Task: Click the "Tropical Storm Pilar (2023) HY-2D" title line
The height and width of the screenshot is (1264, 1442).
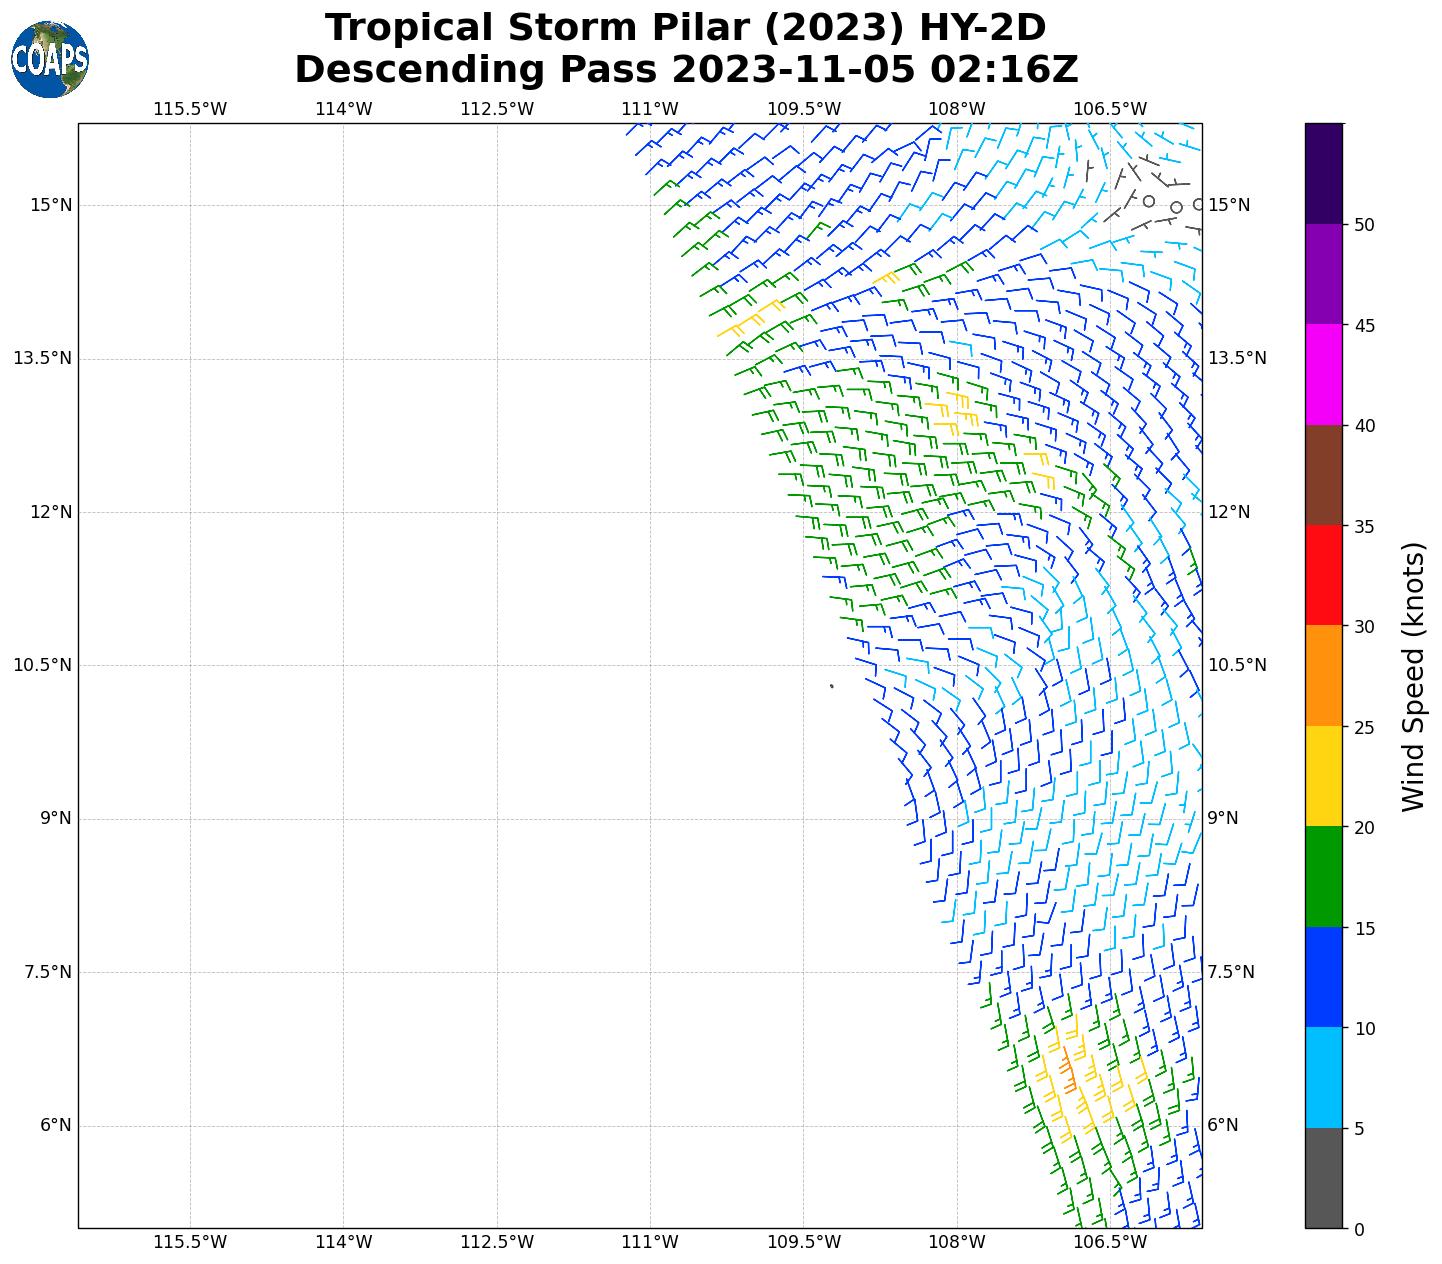Action: tap(685, 28)
